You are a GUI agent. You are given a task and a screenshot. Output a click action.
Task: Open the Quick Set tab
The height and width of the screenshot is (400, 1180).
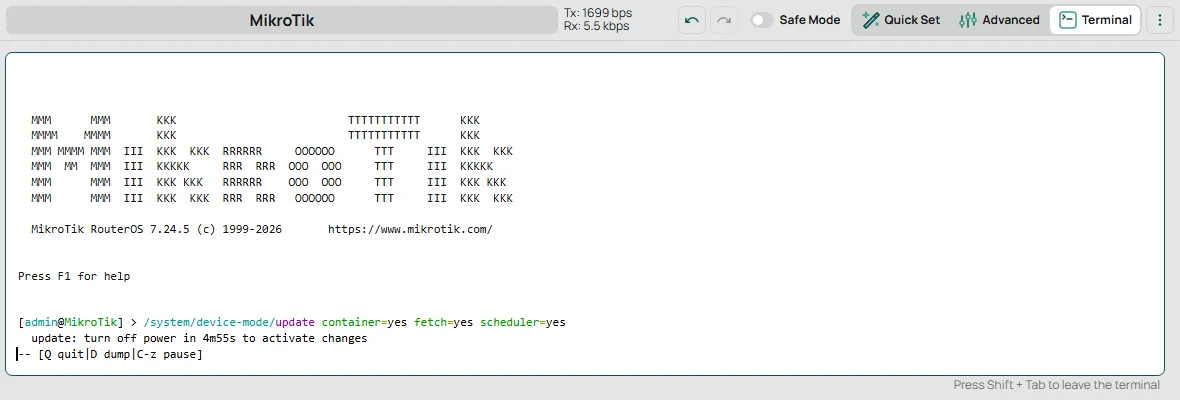[x=901, y=20]
